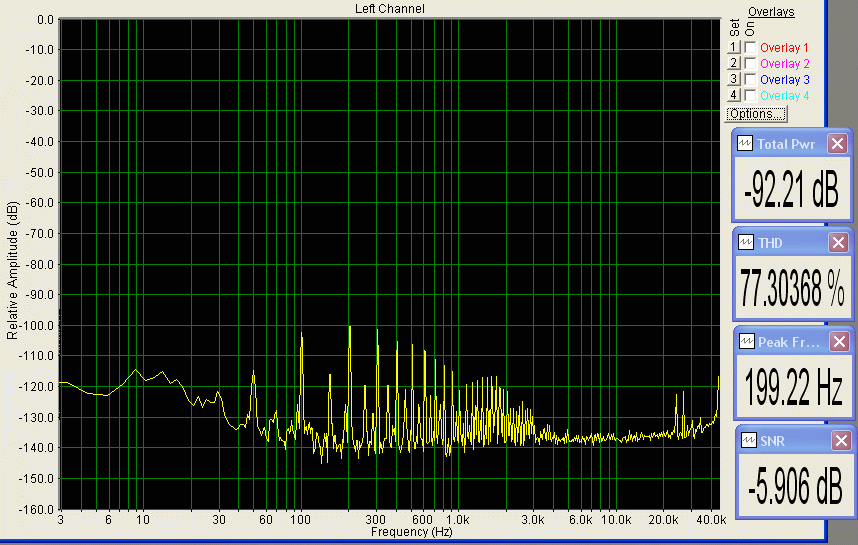Image resolution: width=858 pixels, height=545 pixels.
Task: Enable the Overlay 4 checkbox
Action: (750, 95)
